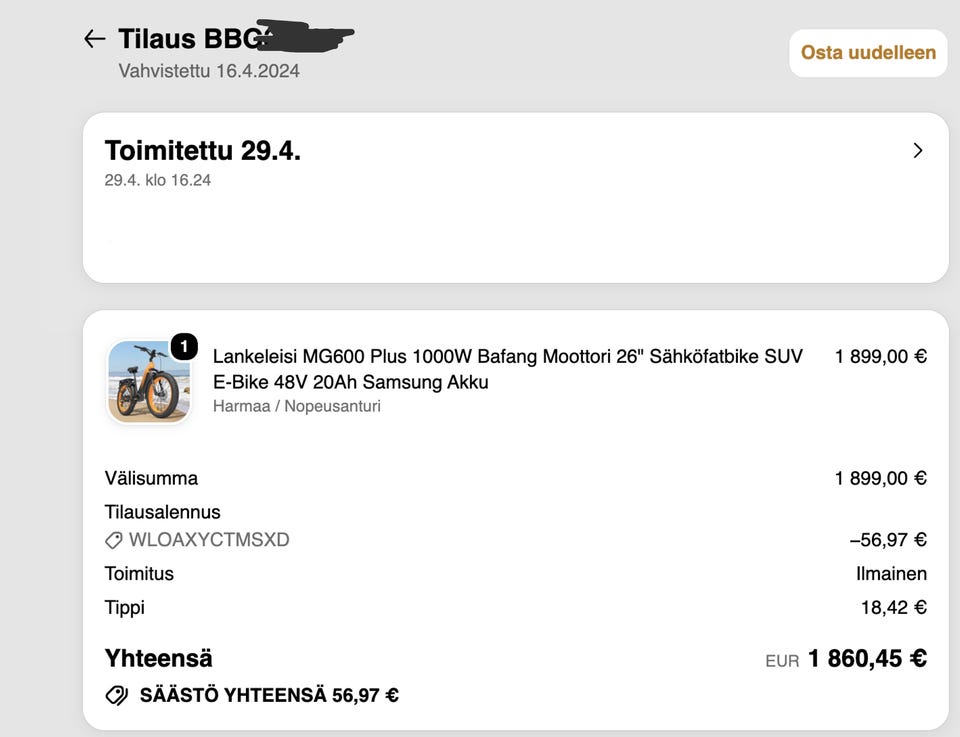This screenshot has height=737, width=960.
Task: Open the Lankeleisi MG600 Plus product title
Action: coord(508,368)
